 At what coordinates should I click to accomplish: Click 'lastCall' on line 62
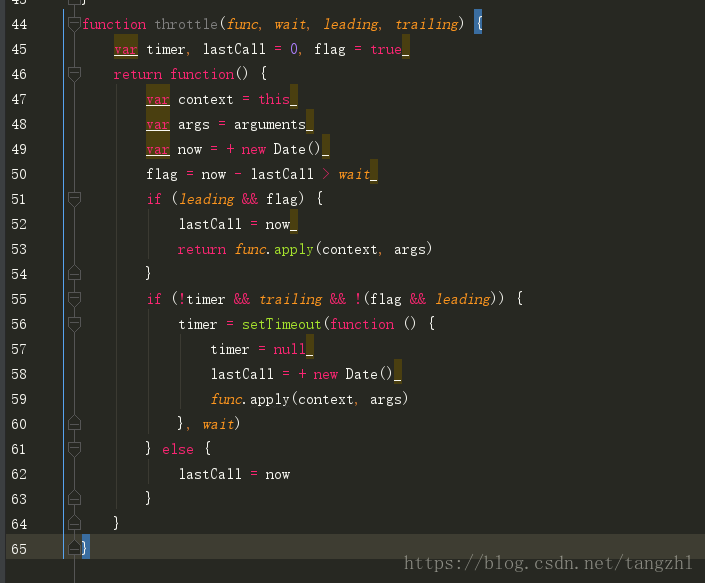pos(210,474)
